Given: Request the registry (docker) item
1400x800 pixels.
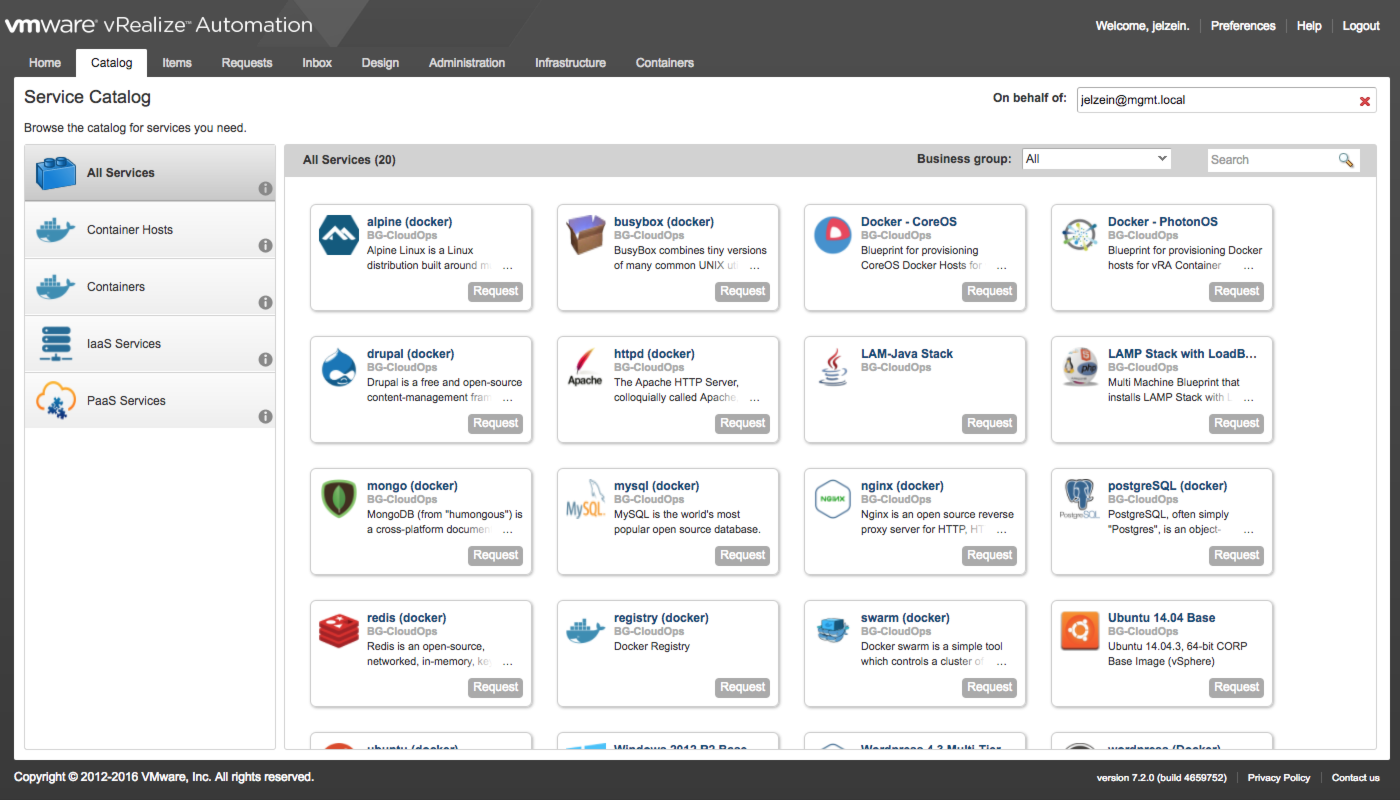Looking at the screenshot, I should coord(743,687).
